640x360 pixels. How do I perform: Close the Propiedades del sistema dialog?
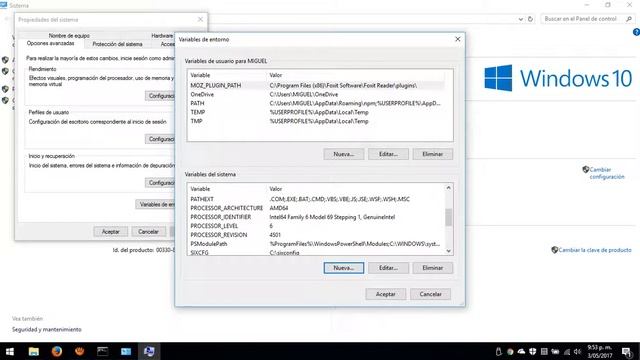200,19
